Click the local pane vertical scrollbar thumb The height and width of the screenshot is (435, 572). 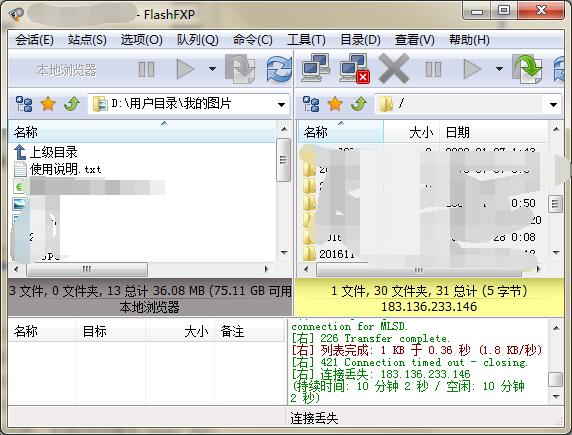point(283,160)
